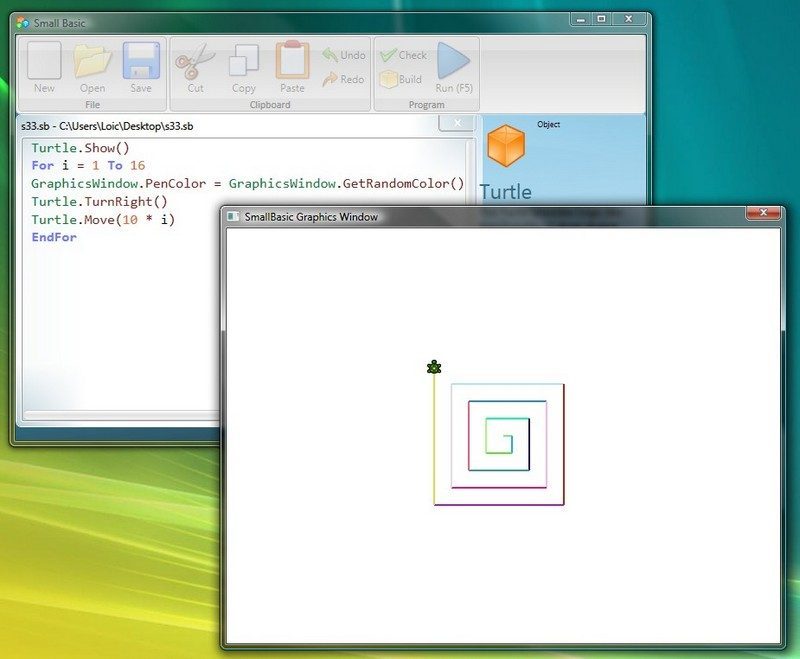800x659 pixels.
Task: Close the SmallBasic Graphics Window
Action: point(763,212)
